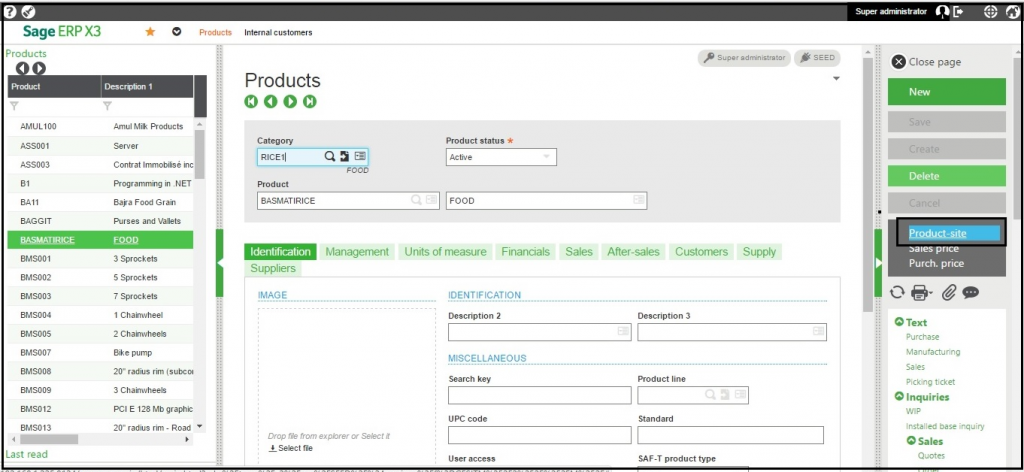Screen dimensions: 1024x472
Task: Click the printer icon
Action: coord(921,293)
